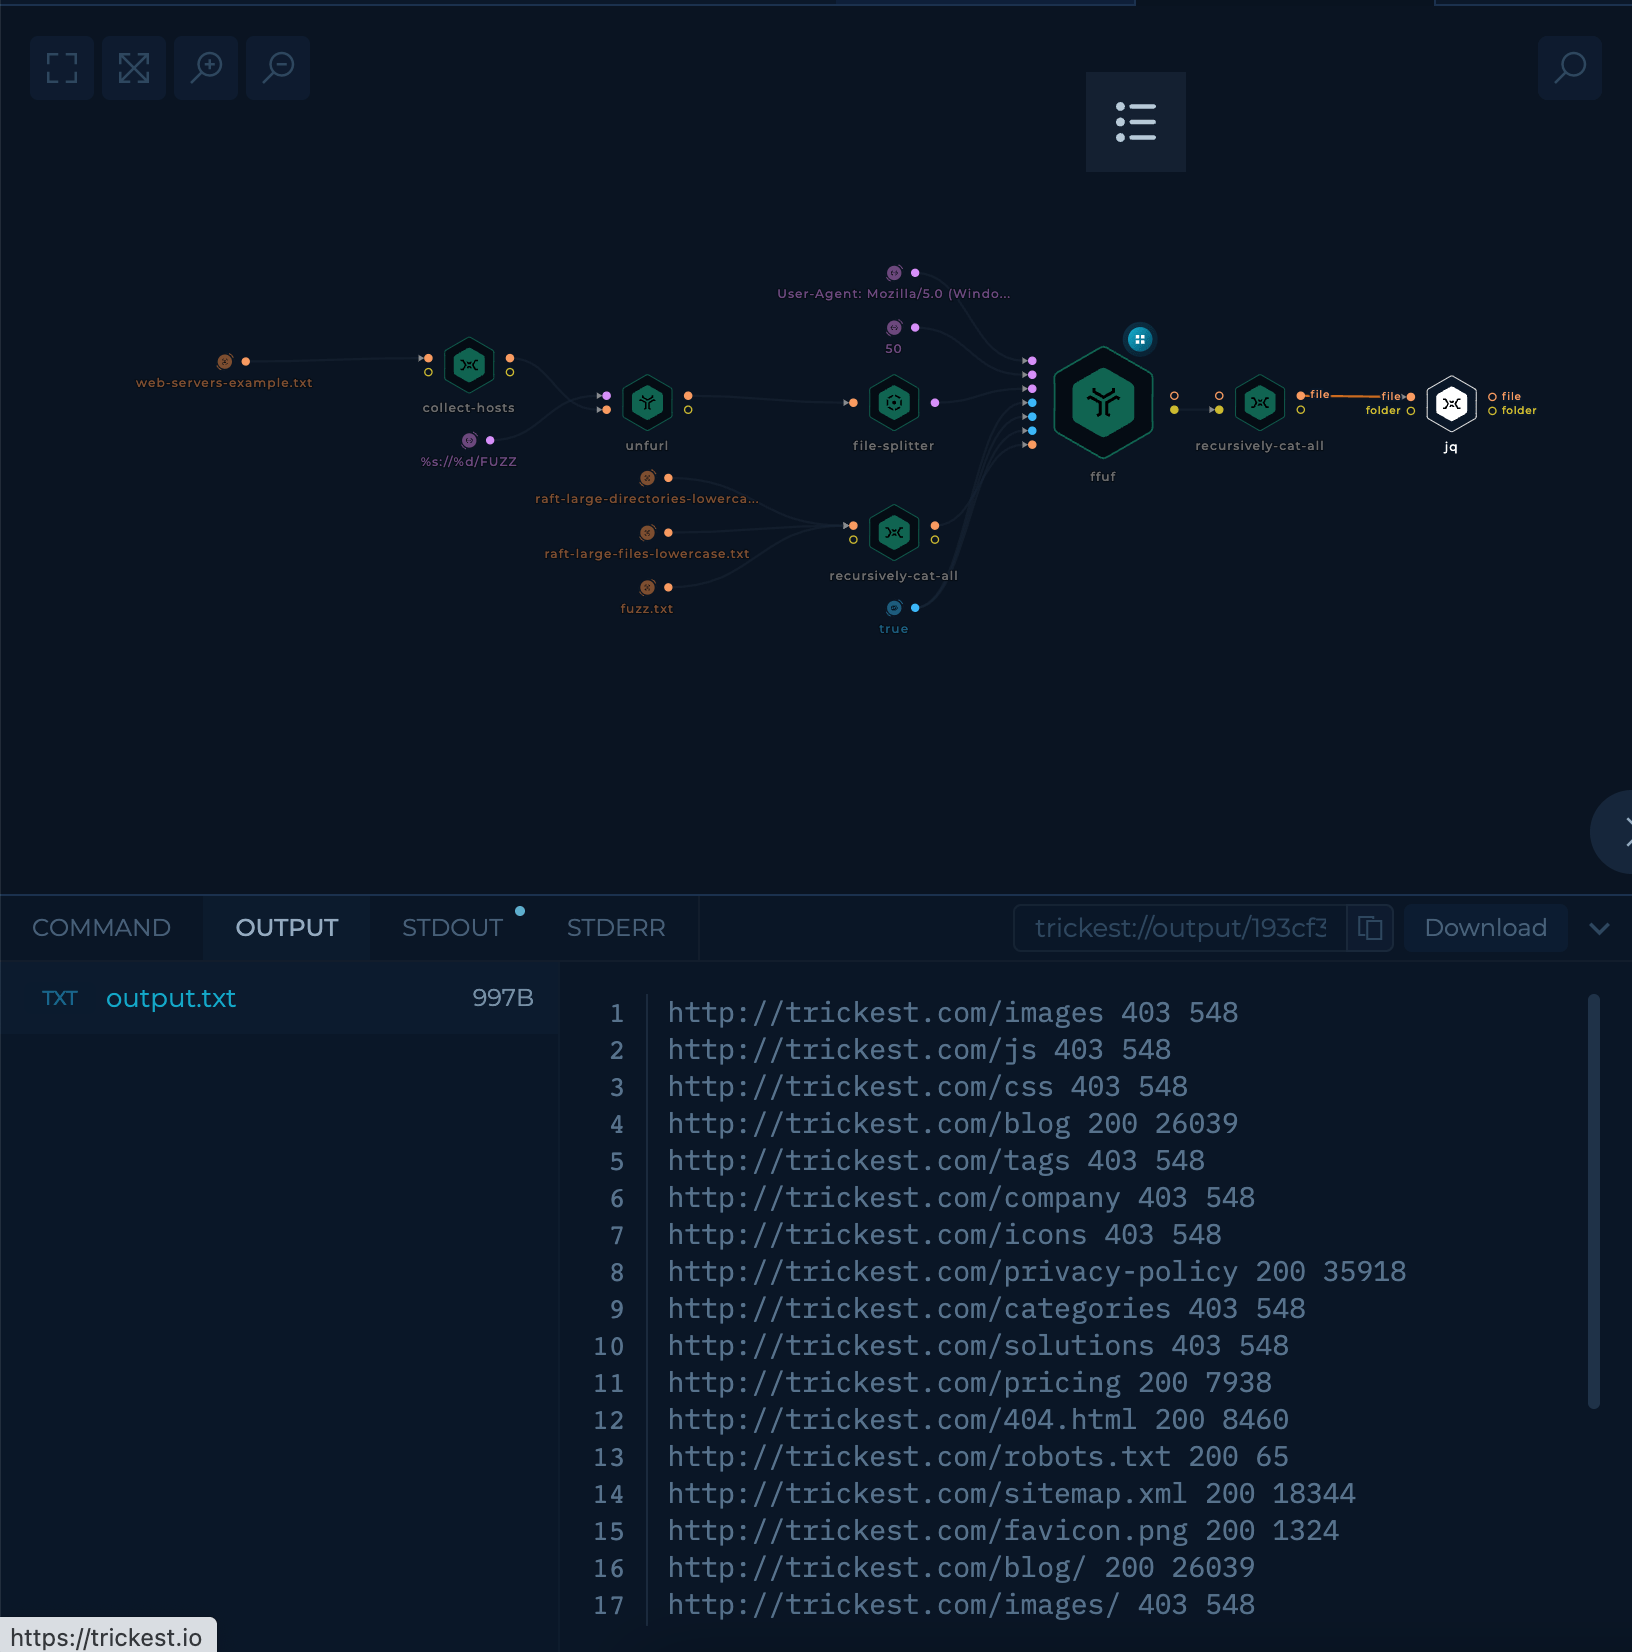Click the true boolean input node
1632x1652 pixels.
[x=894, y=608]
